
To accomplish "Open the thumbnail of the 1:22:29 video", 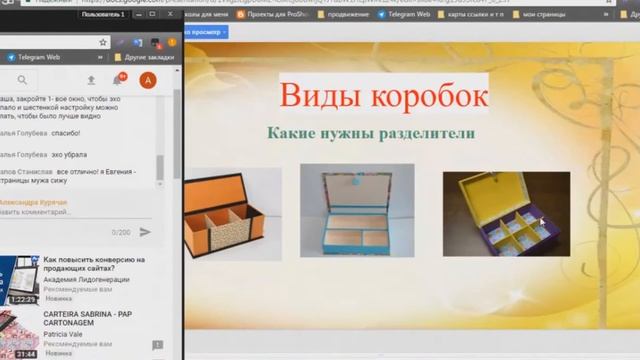I will (x=19, y=280).
